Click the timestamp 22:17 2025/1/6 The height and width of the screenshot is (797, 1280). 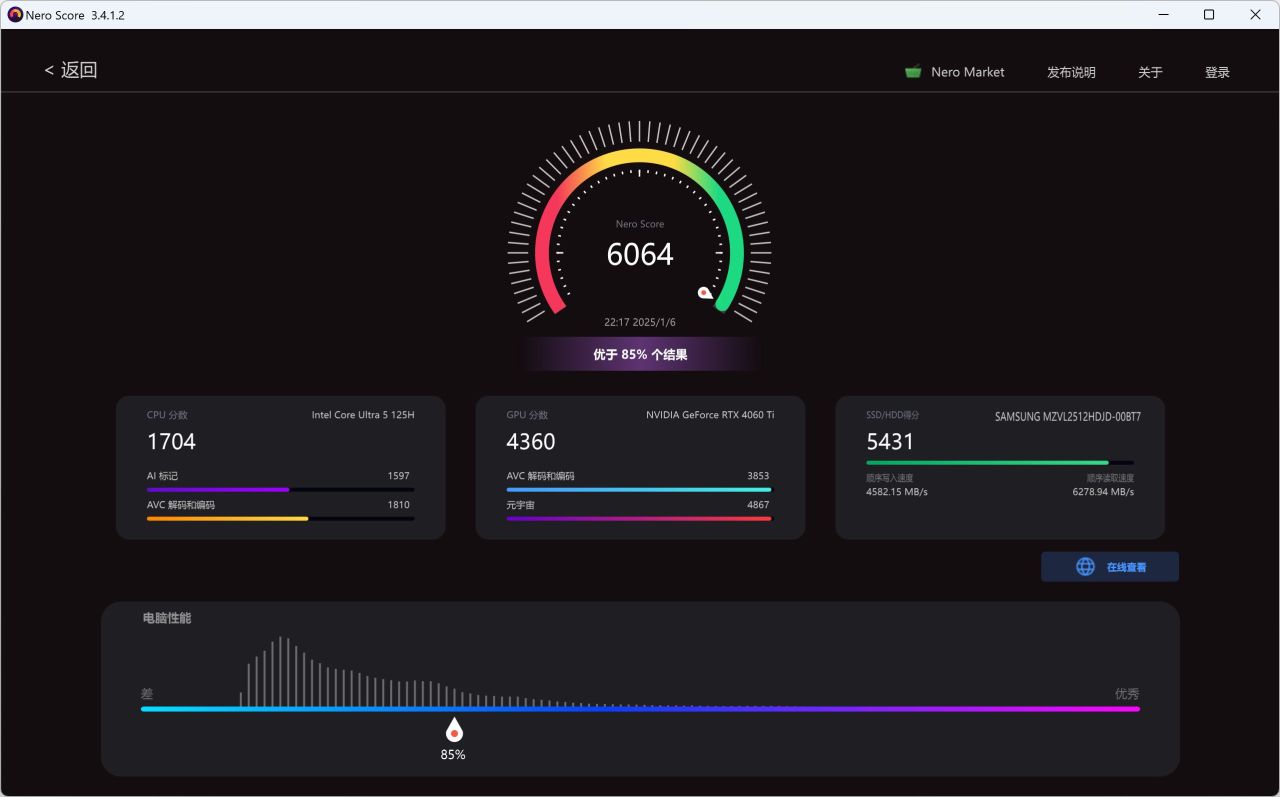coord(640,322)
